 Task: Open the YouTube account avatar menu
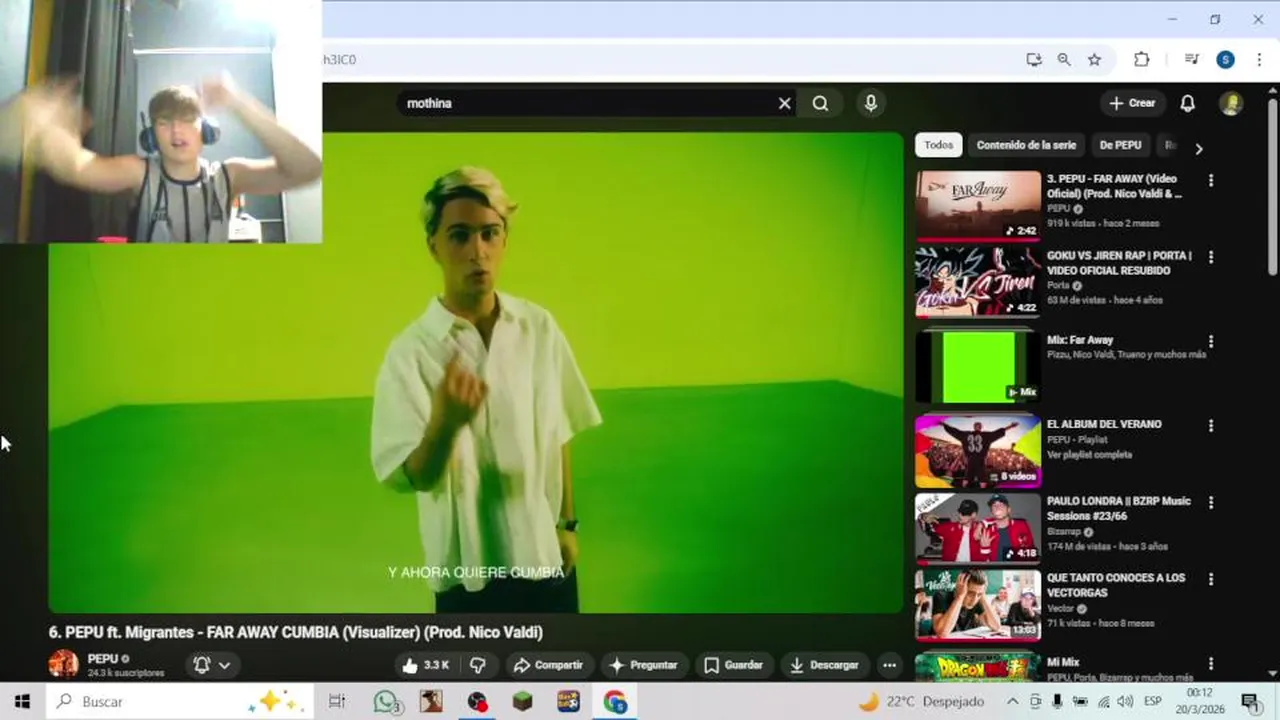(1231, 103)
